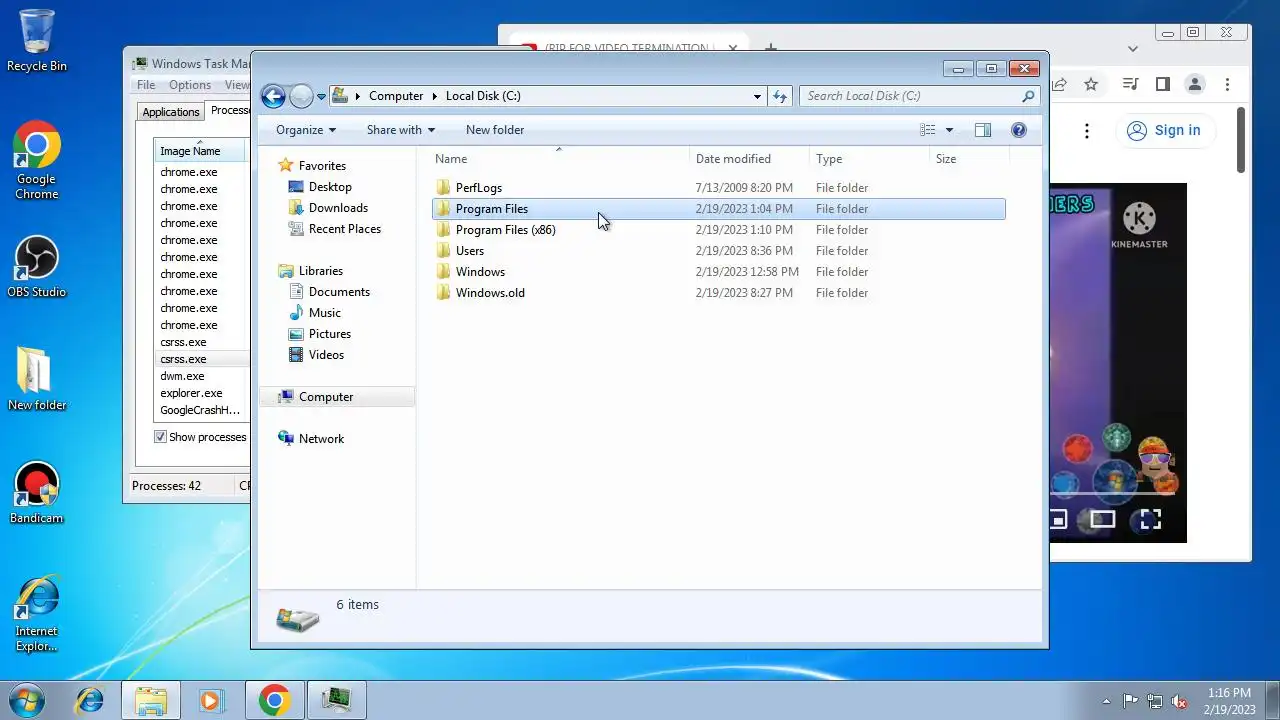Go back with the Explorer Back arrow
This screenshot has width=1280, height=720.
tap(273, 96)
